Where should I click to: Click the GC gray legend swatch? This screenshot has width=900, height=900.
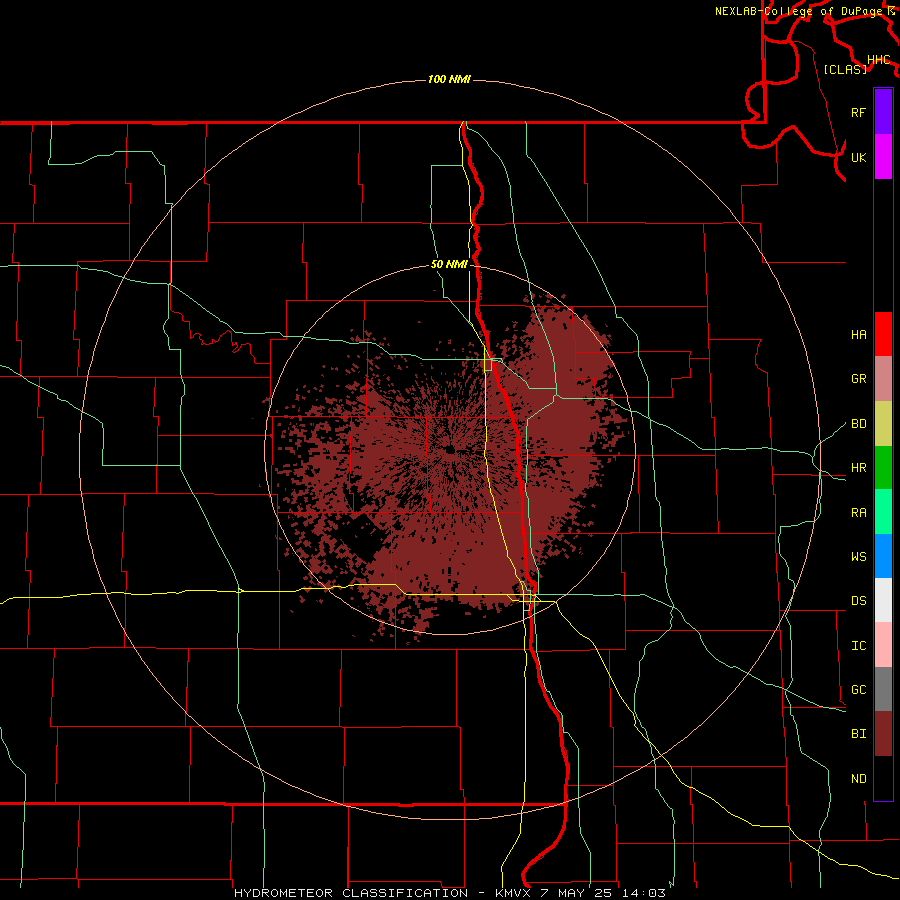tap(883, 689)
